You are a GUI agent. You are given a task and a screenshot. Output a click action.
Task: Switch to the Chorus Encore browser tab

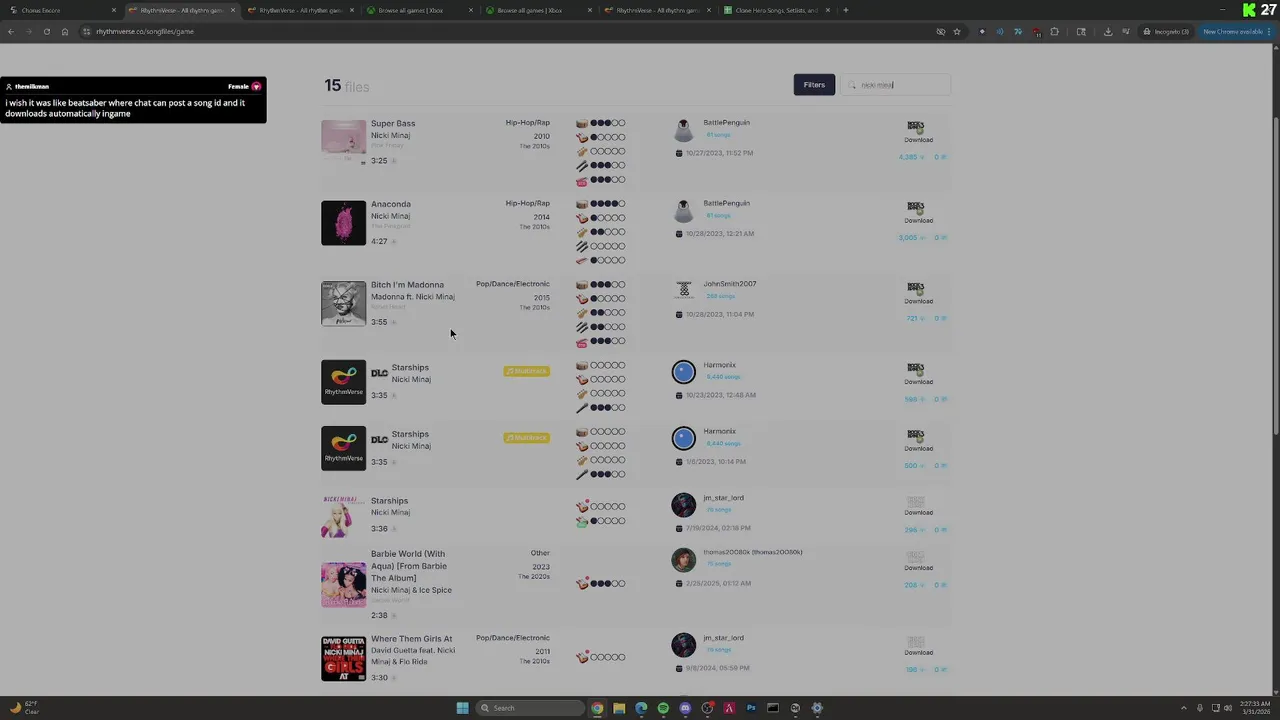(x=60, y=10)
